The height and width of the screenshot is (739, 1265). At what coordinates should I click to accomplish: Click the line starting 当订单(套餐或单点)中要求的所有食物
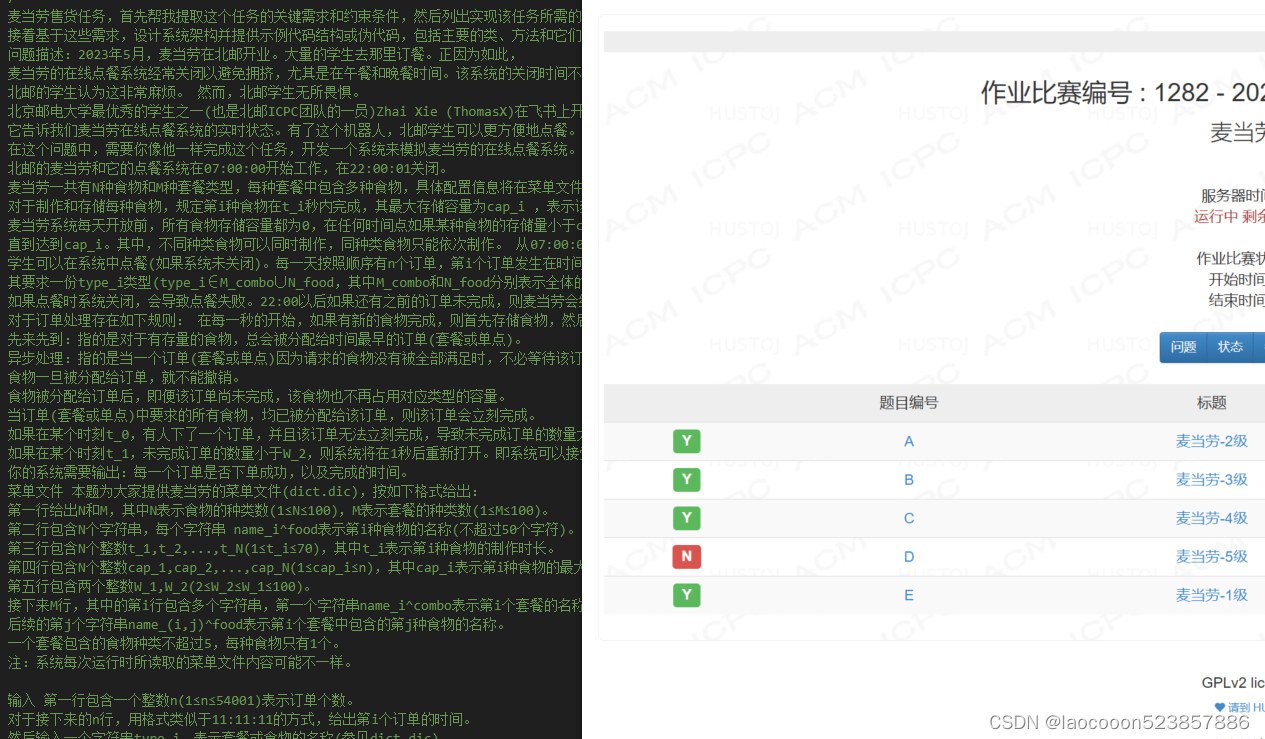(272, 415)
